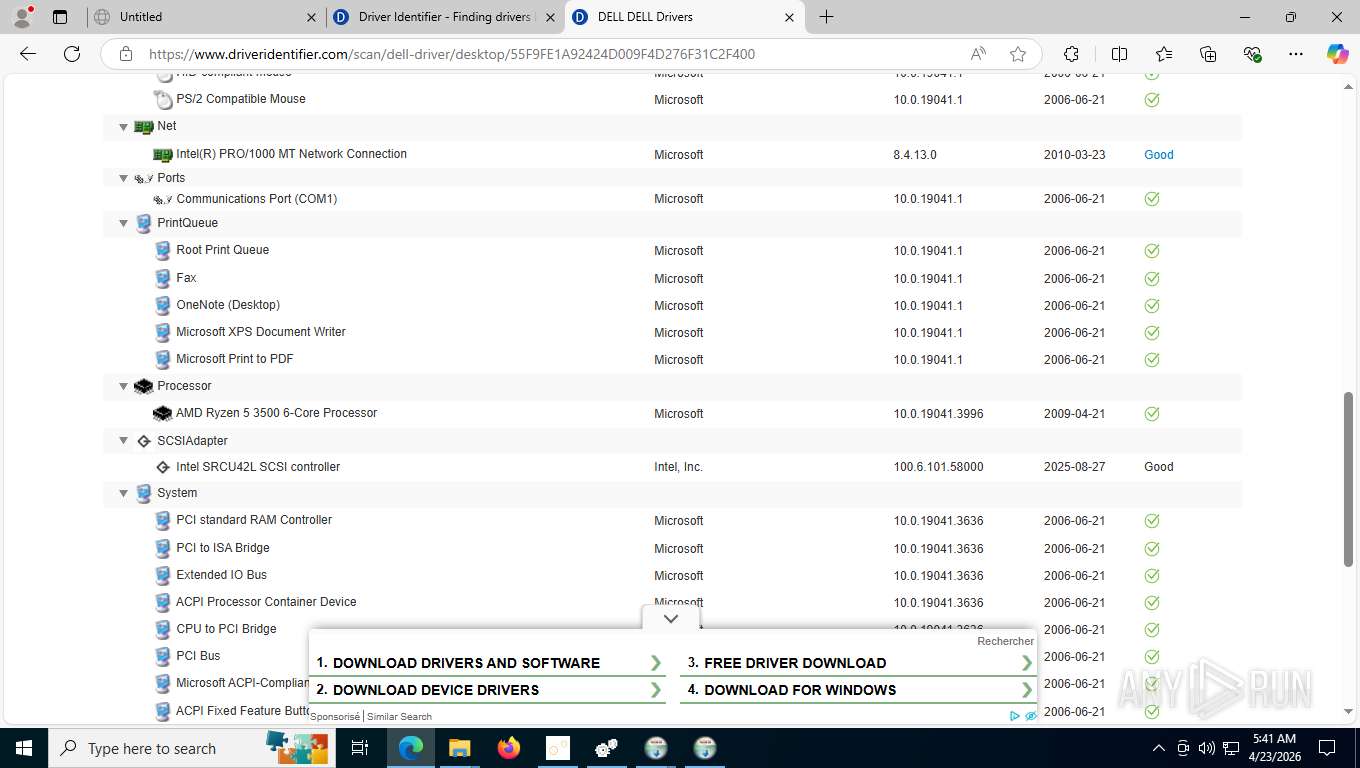Open the Copilot sidebar icon

point(1337,54)
